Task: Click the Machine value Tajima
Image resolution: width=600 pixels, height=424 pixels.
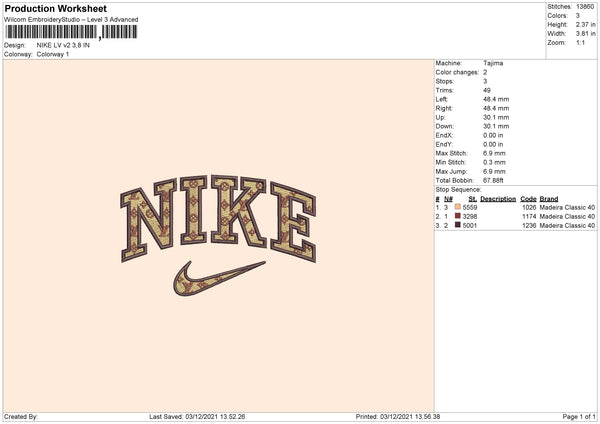Action: 493,63
